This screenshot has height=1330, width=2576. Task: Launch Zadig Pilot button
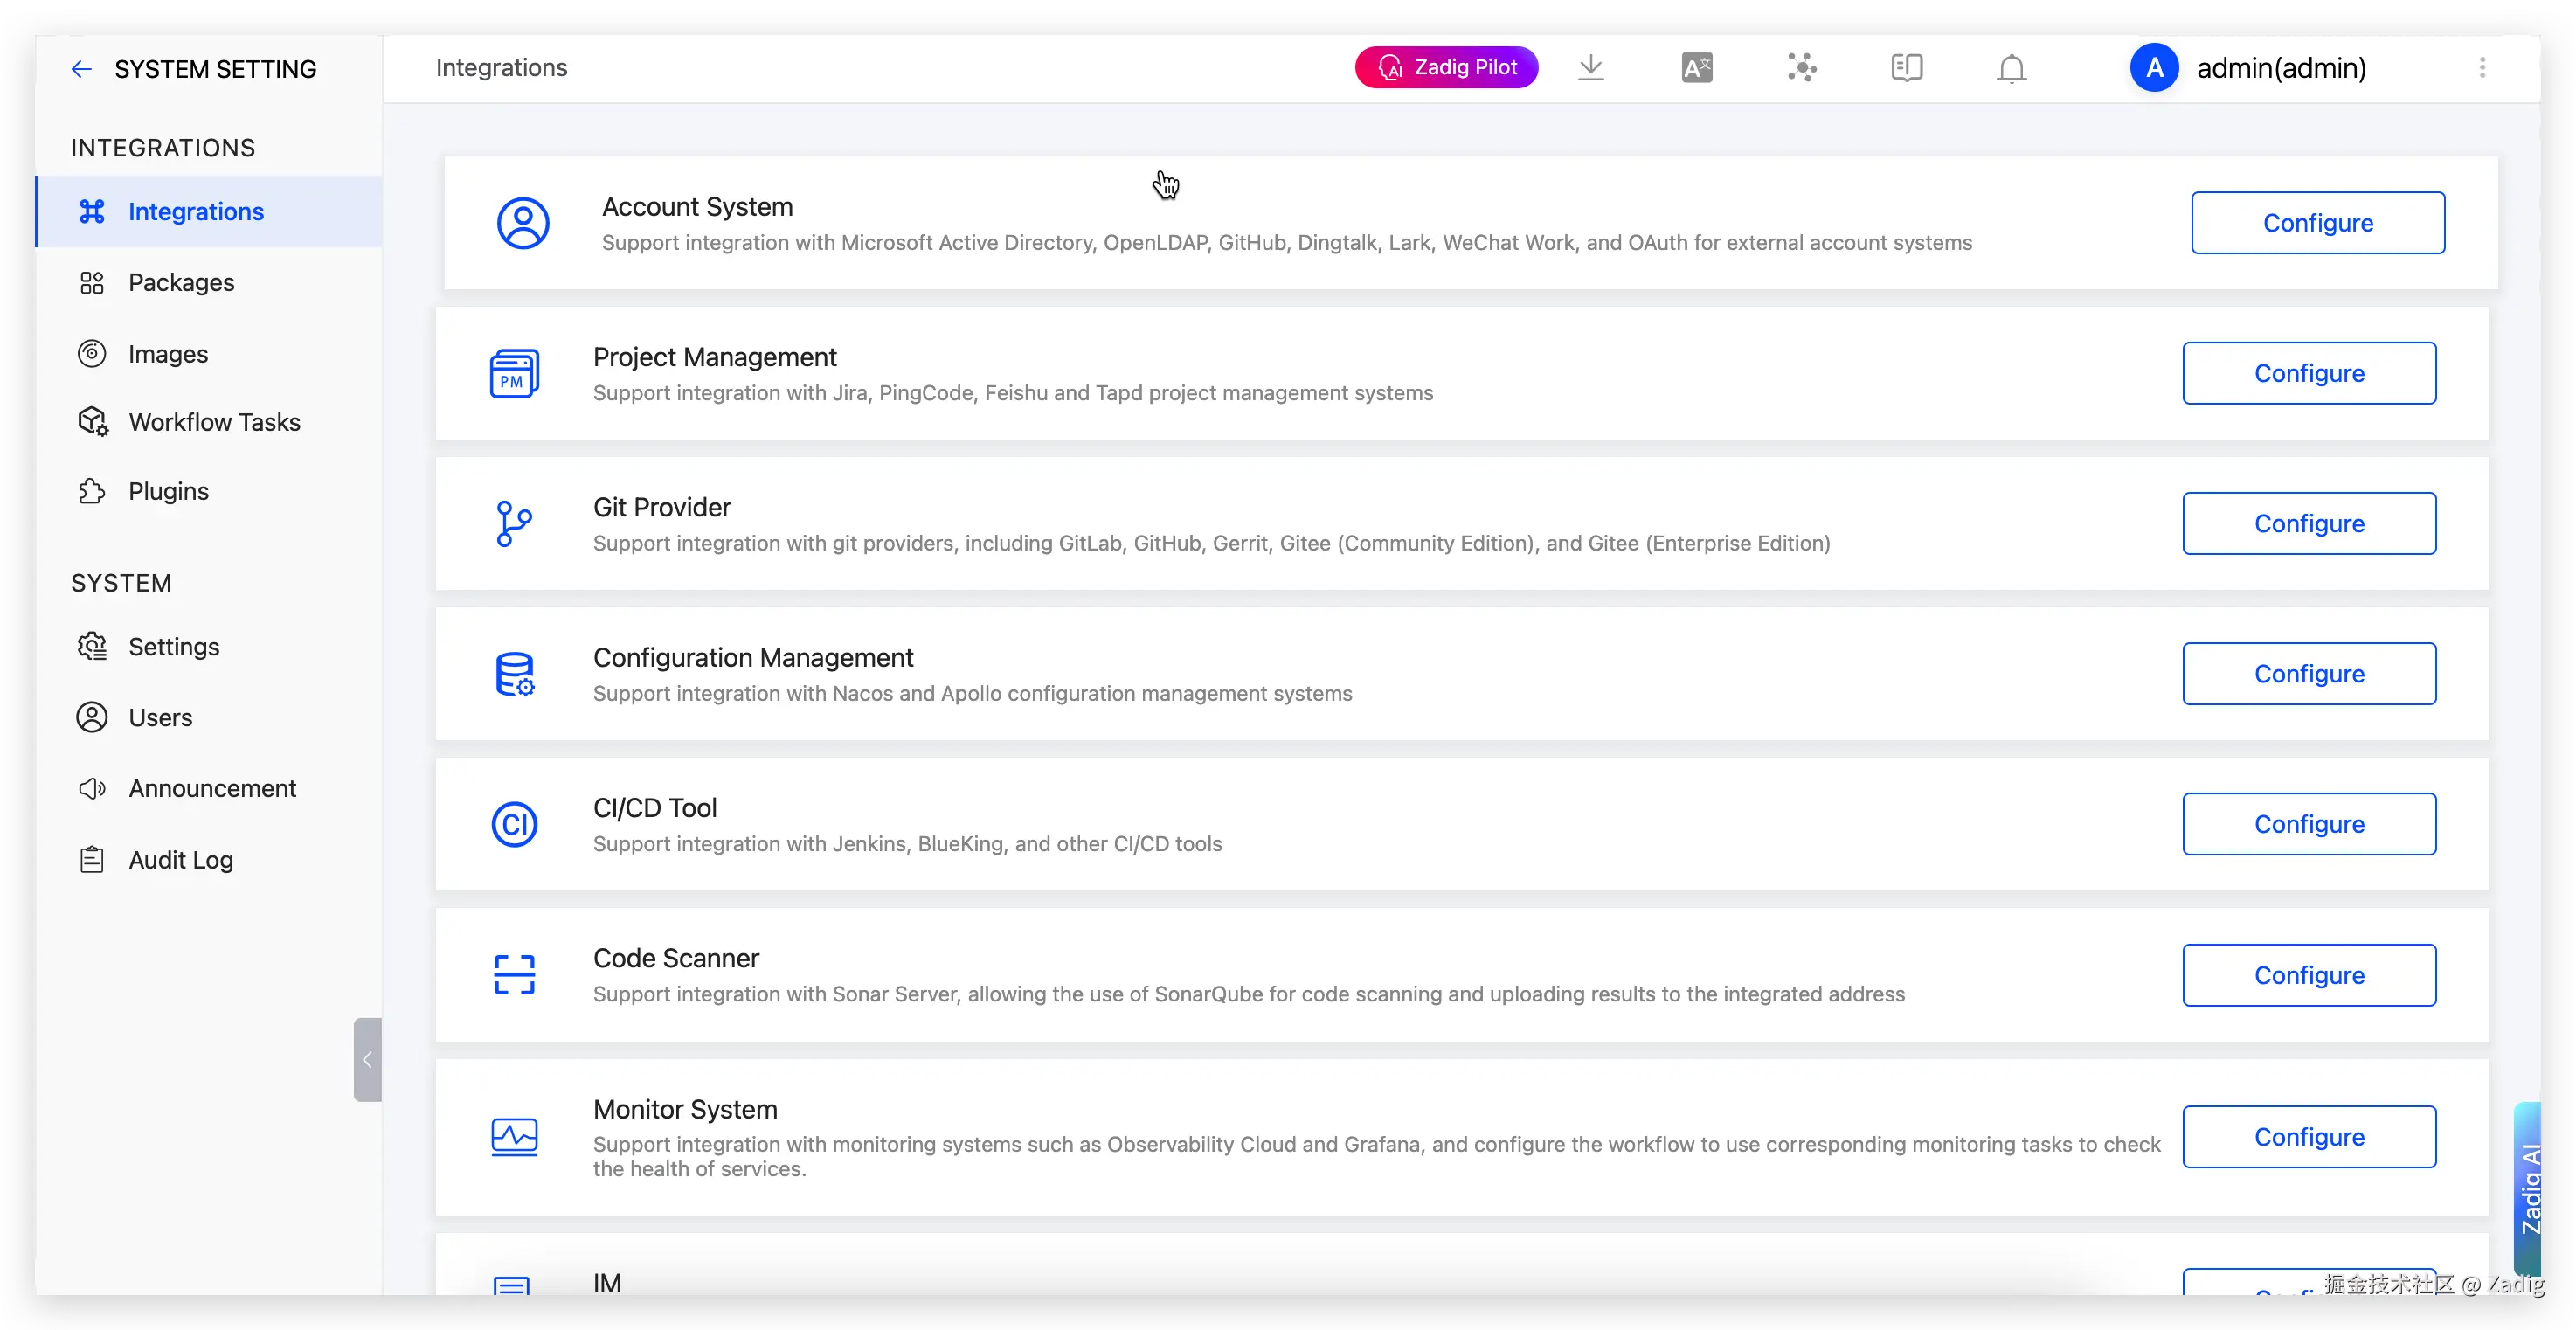coord(1446,68)
